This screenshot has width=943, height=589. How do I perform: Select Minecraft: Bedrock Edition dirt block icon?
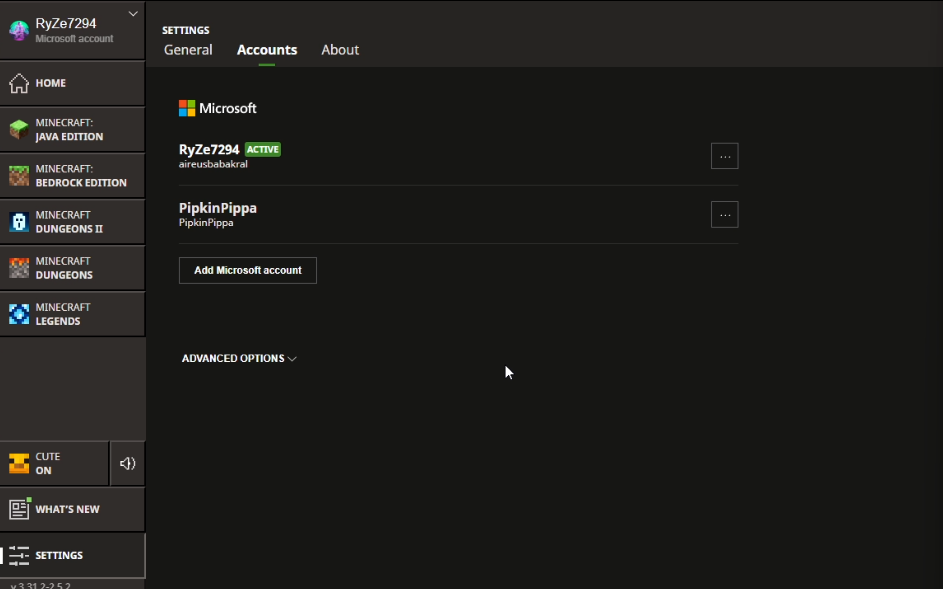[x=19, y=176]
